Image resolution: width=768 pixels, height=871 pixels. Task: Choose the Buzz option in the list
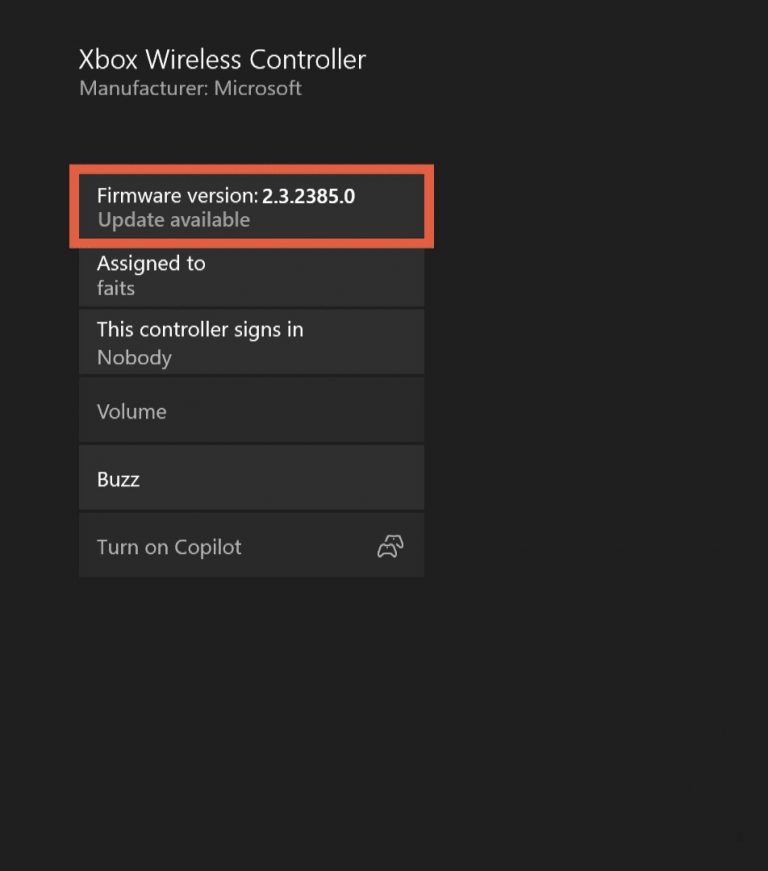tap(250, 478)
